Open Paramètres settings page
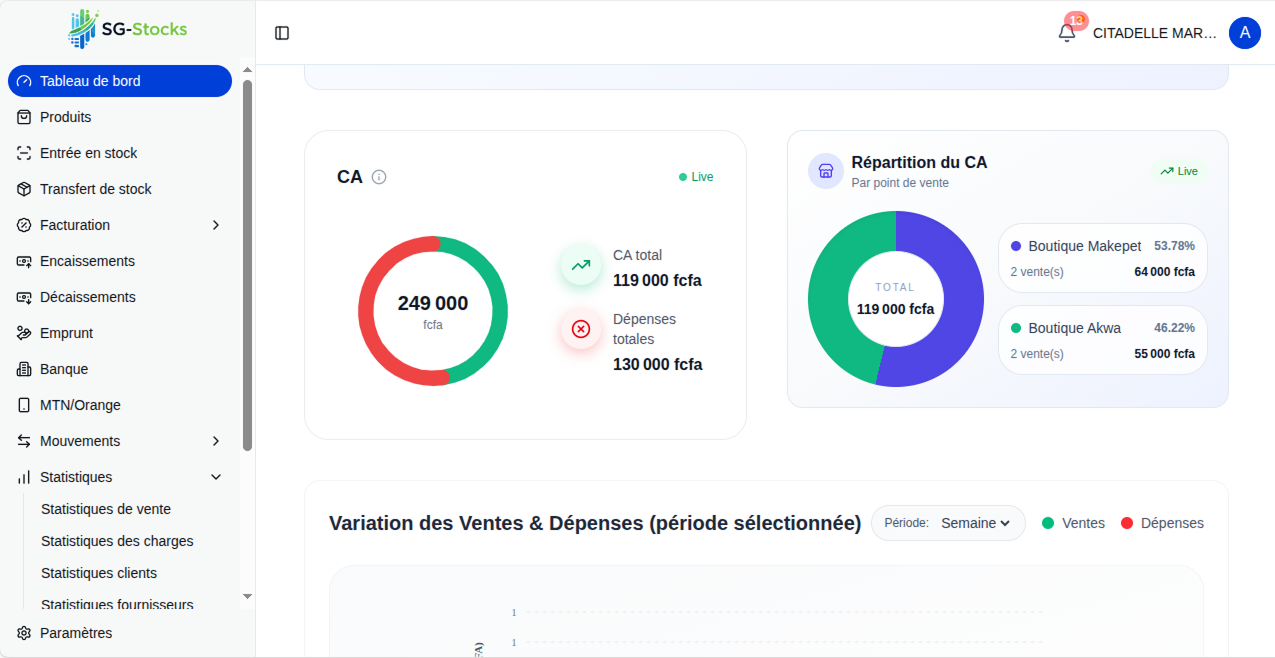This screenshot has height=658, width=1275. coord(120,633)
